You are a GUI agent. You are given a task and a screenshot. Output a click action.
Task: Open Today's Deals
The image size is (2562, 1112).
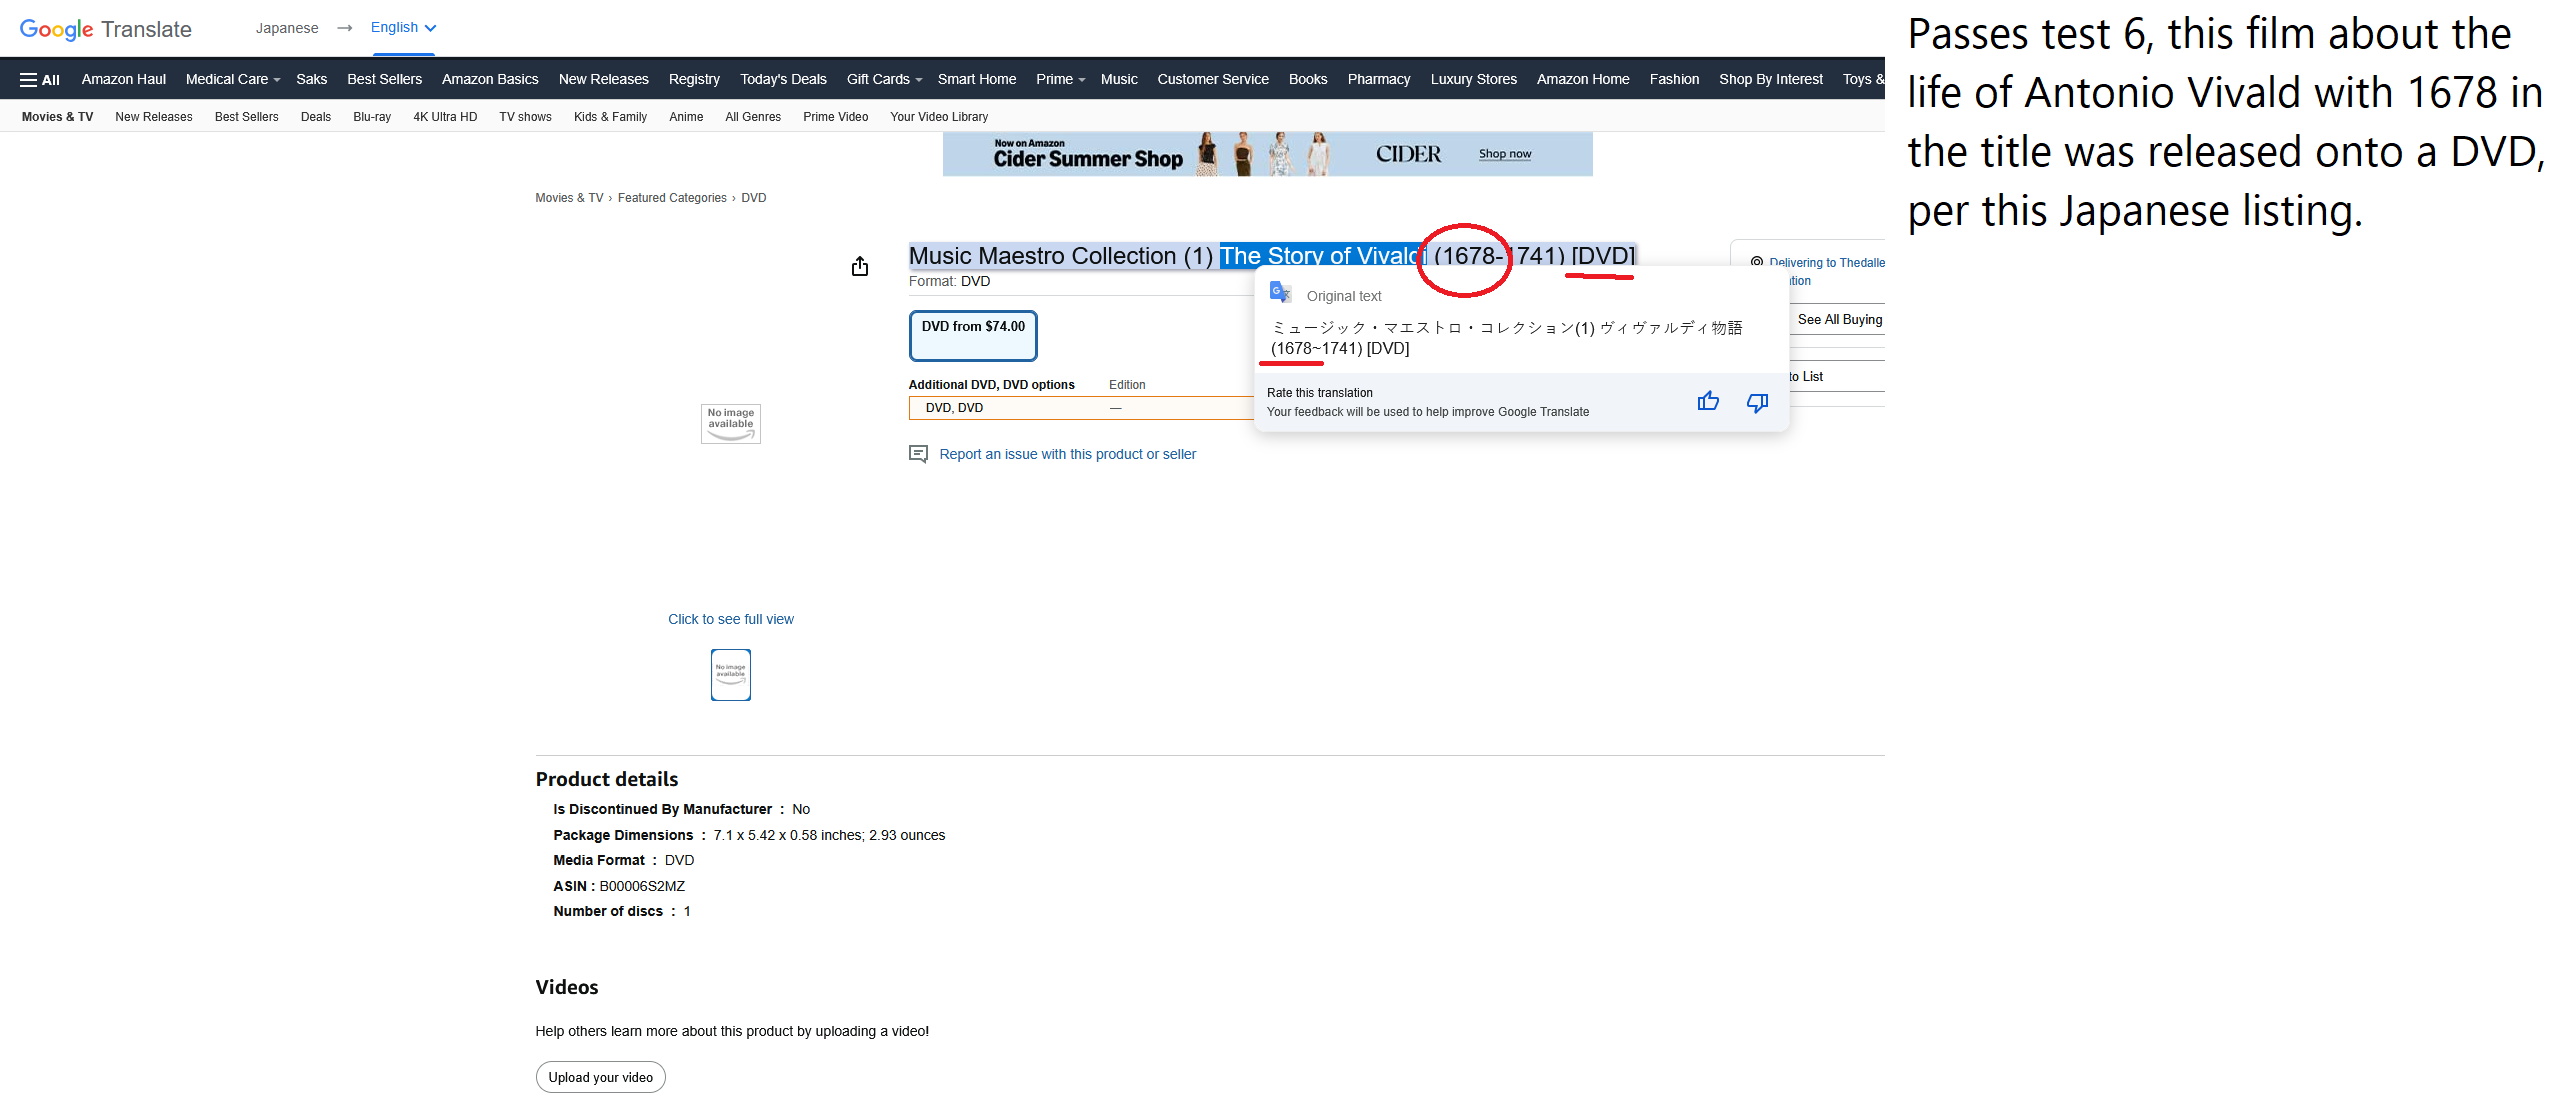coord(783,80)
